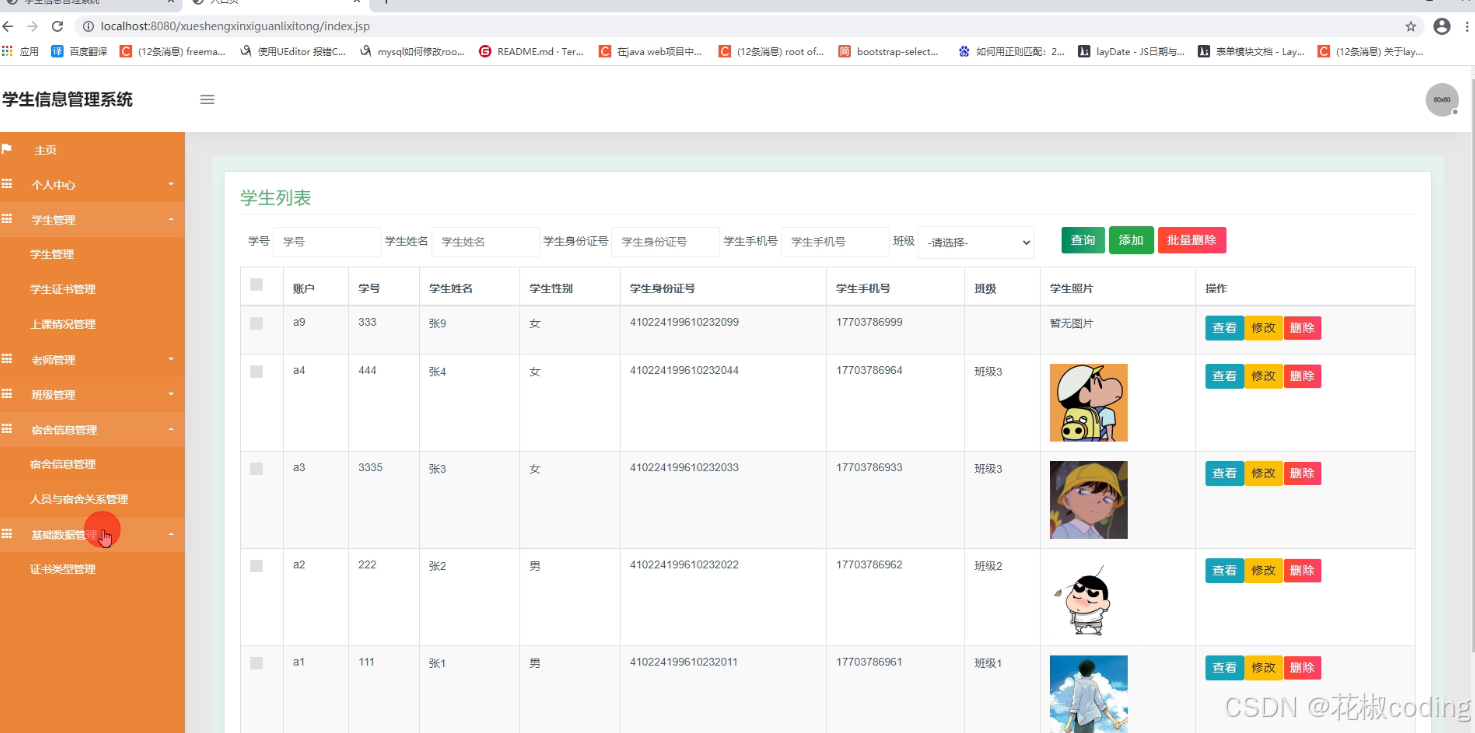Image resolution: width=1475 pixels, height=733 pixels.
Task: Click student number 3335
Action: 370,467
